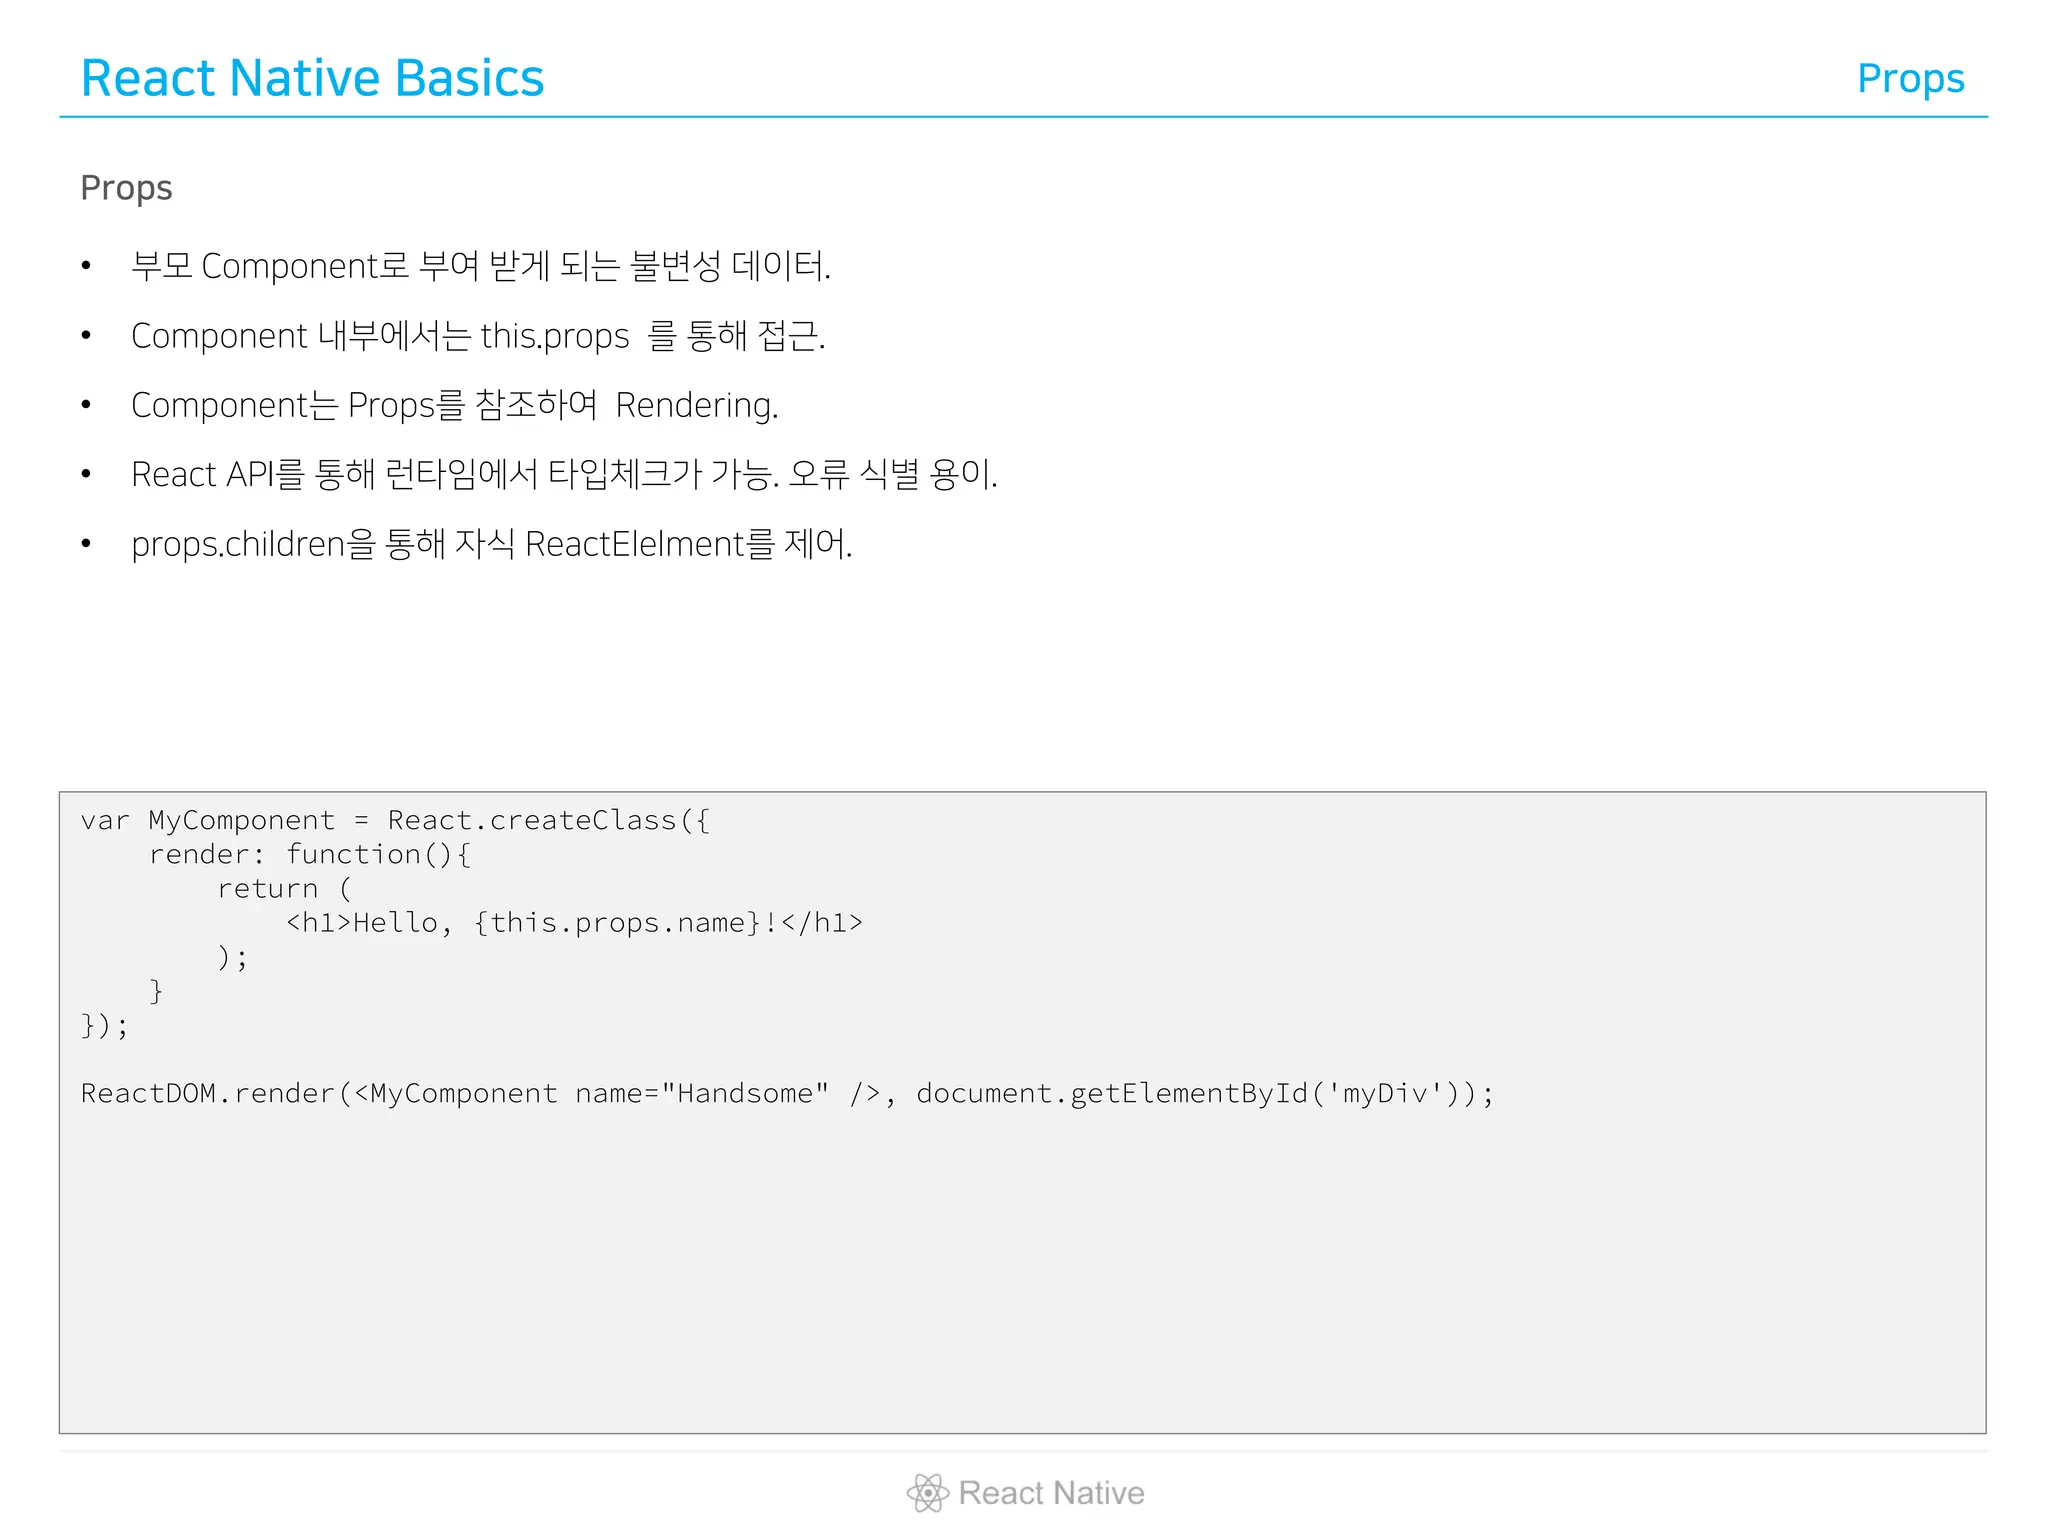Viewport: 2048px width, 1536px height.
Task: Click code line 'var MyComponent = React.createClass({'
Action: (396, 820)
